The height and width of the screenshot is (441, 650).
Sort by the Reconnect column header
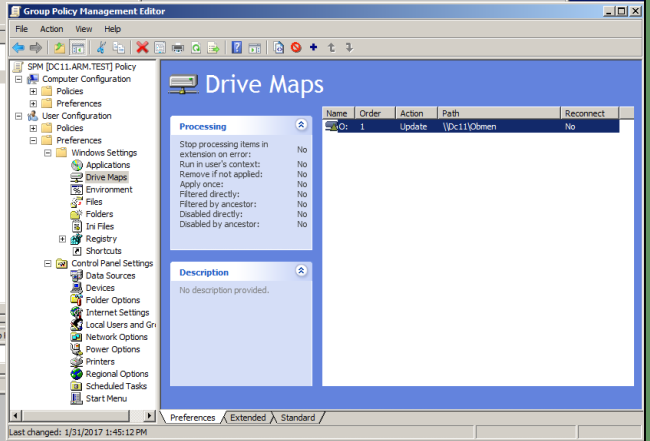[x=590, y=113]
